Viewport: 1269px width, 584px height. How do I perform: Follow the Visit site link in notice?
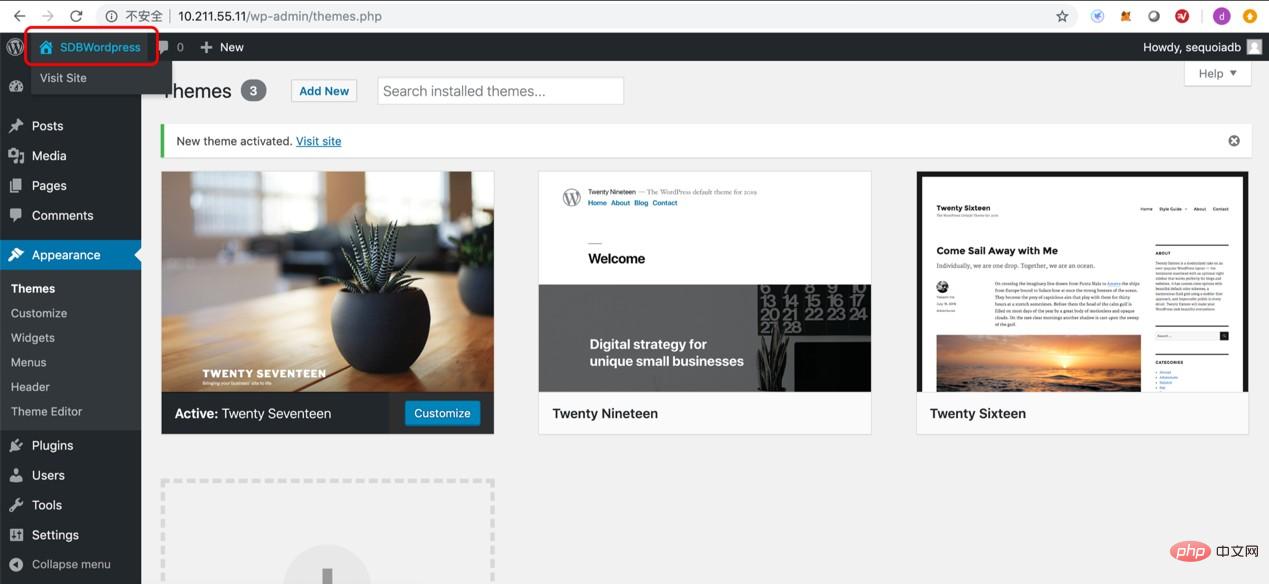[318, 141]
